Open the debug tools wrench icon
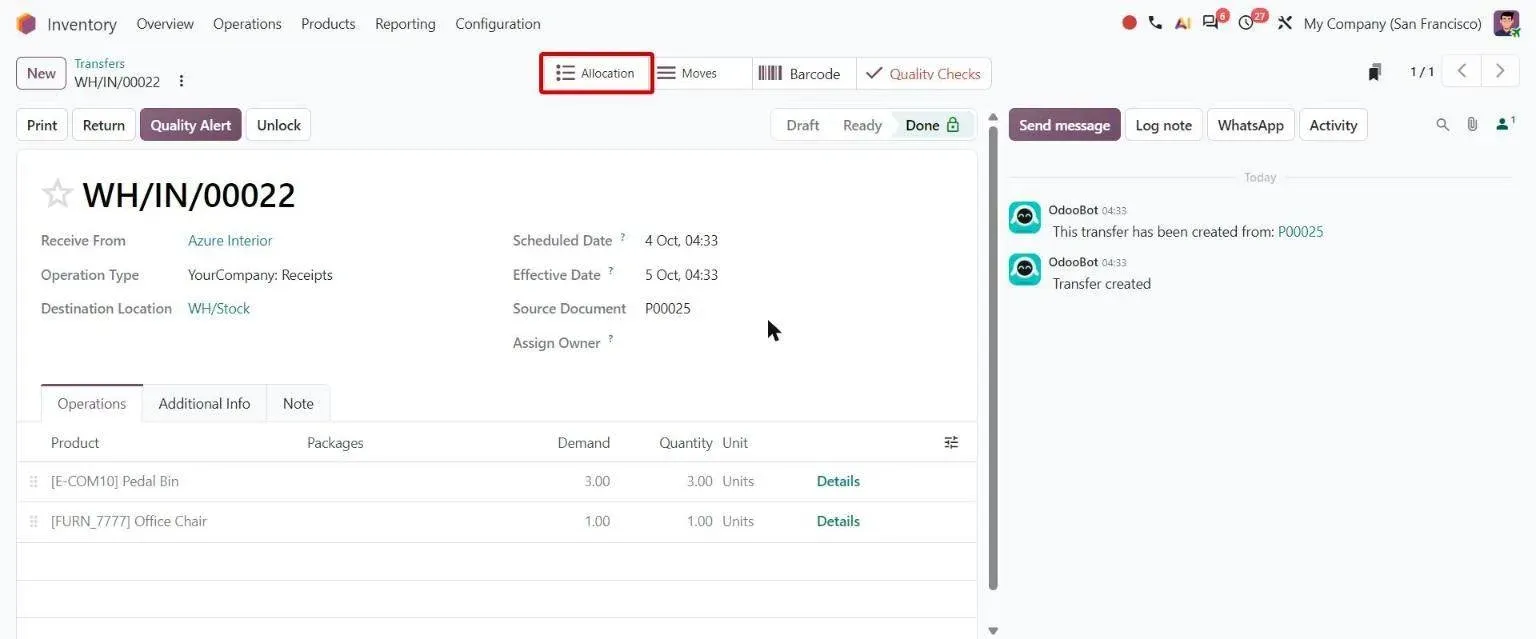1536x639 pixels. click(1285, 23)
